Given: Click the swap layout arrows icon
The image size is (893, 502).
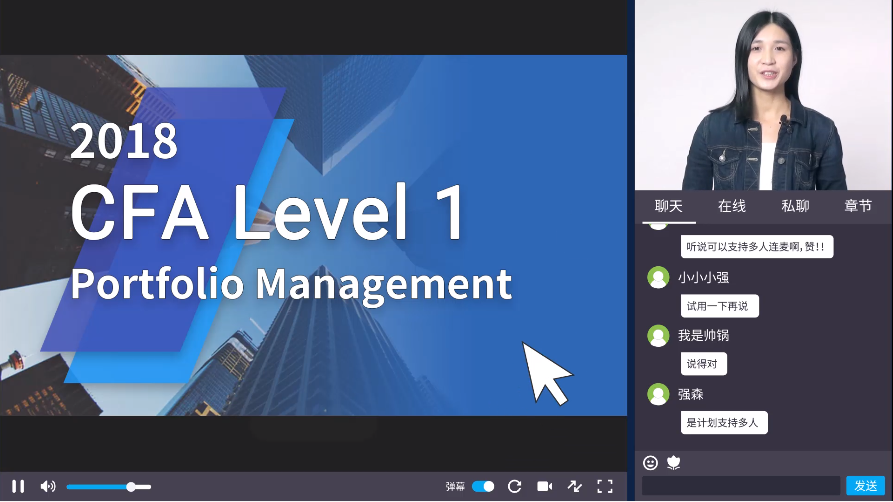Looking at the screenshot, I should (x=575, y=486).
